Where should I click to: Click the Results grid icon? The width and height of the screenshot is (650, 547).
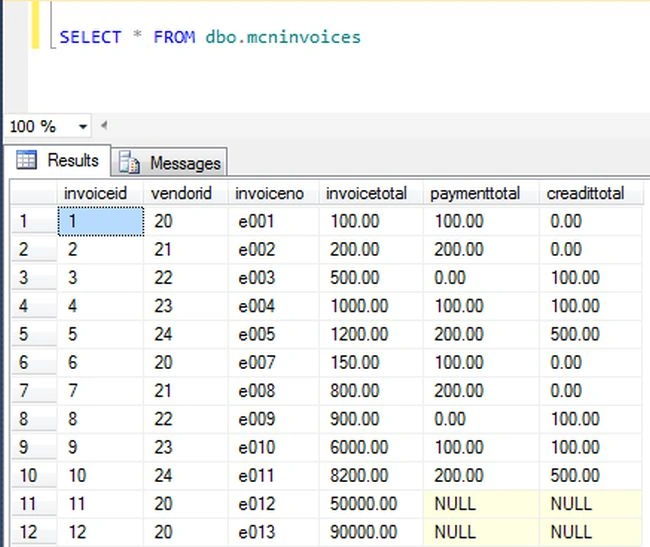click(27, 160)
